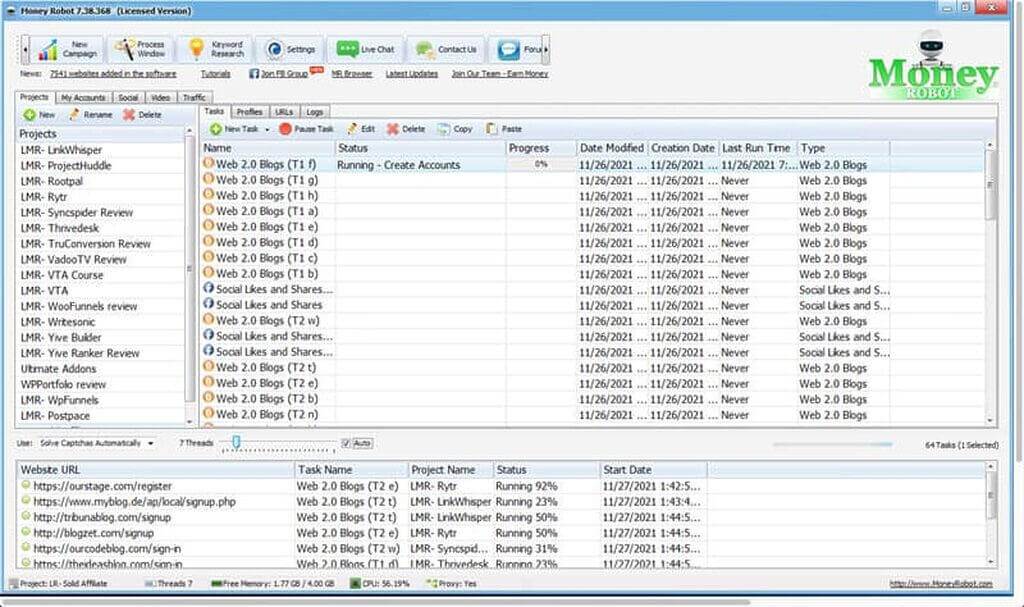
Task: Select the LMR- TruConversion Review project
Action: [x=101, y=244]
